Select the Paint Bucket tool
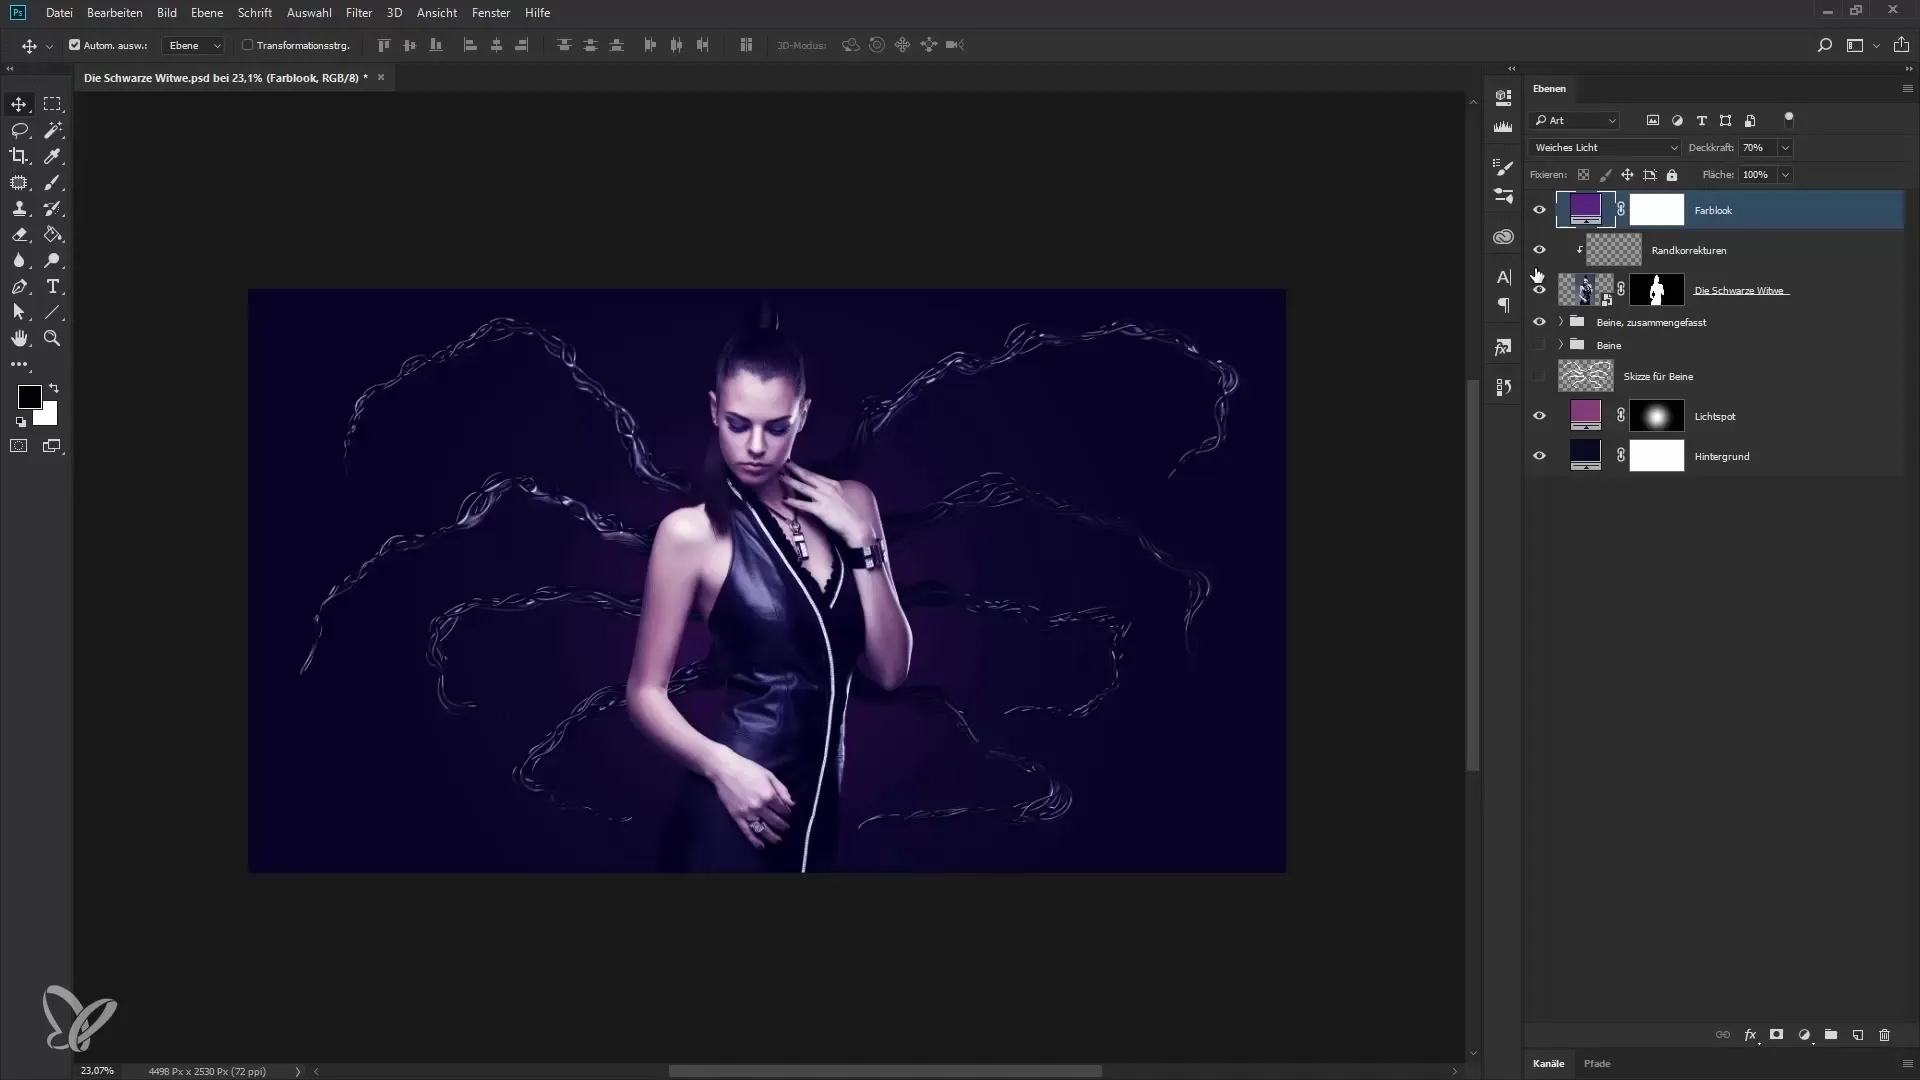 point(52,234)
